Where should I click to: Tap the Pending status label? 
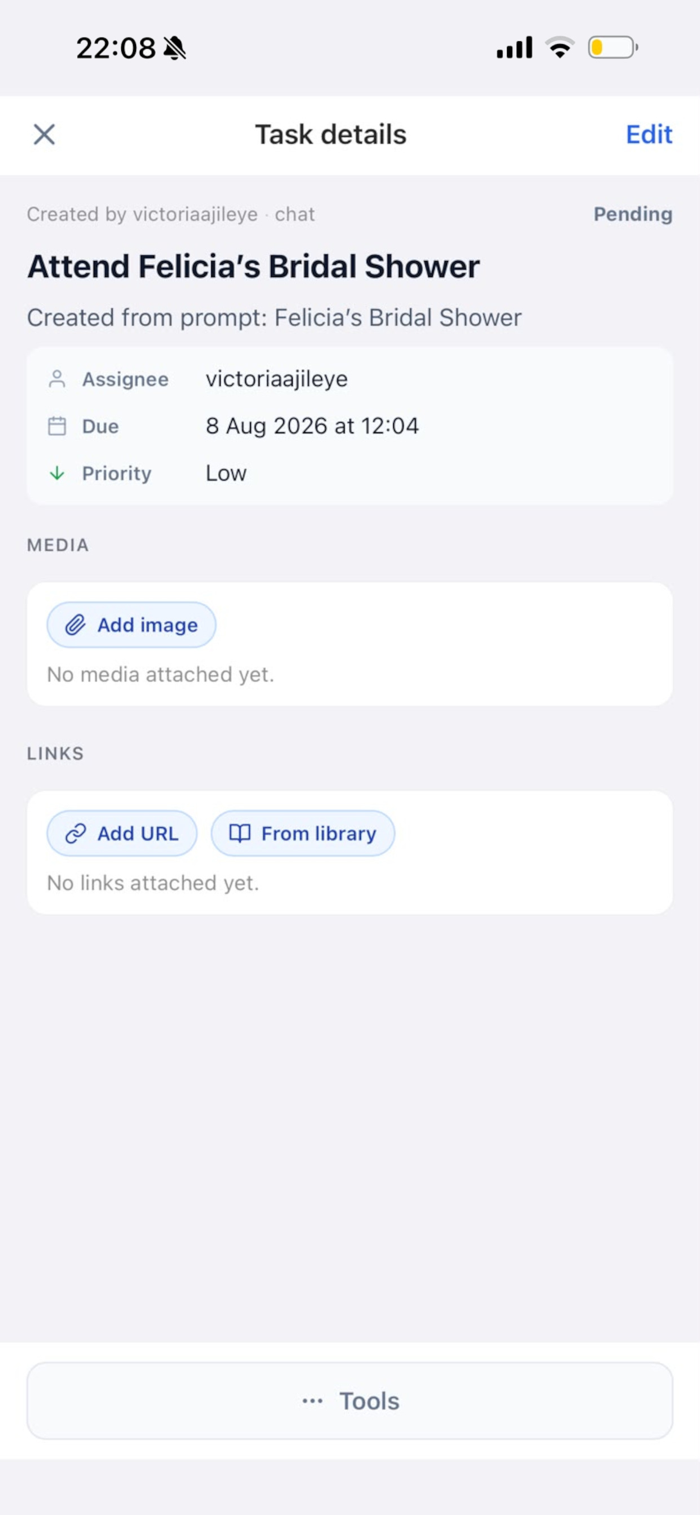click(633, 214)
